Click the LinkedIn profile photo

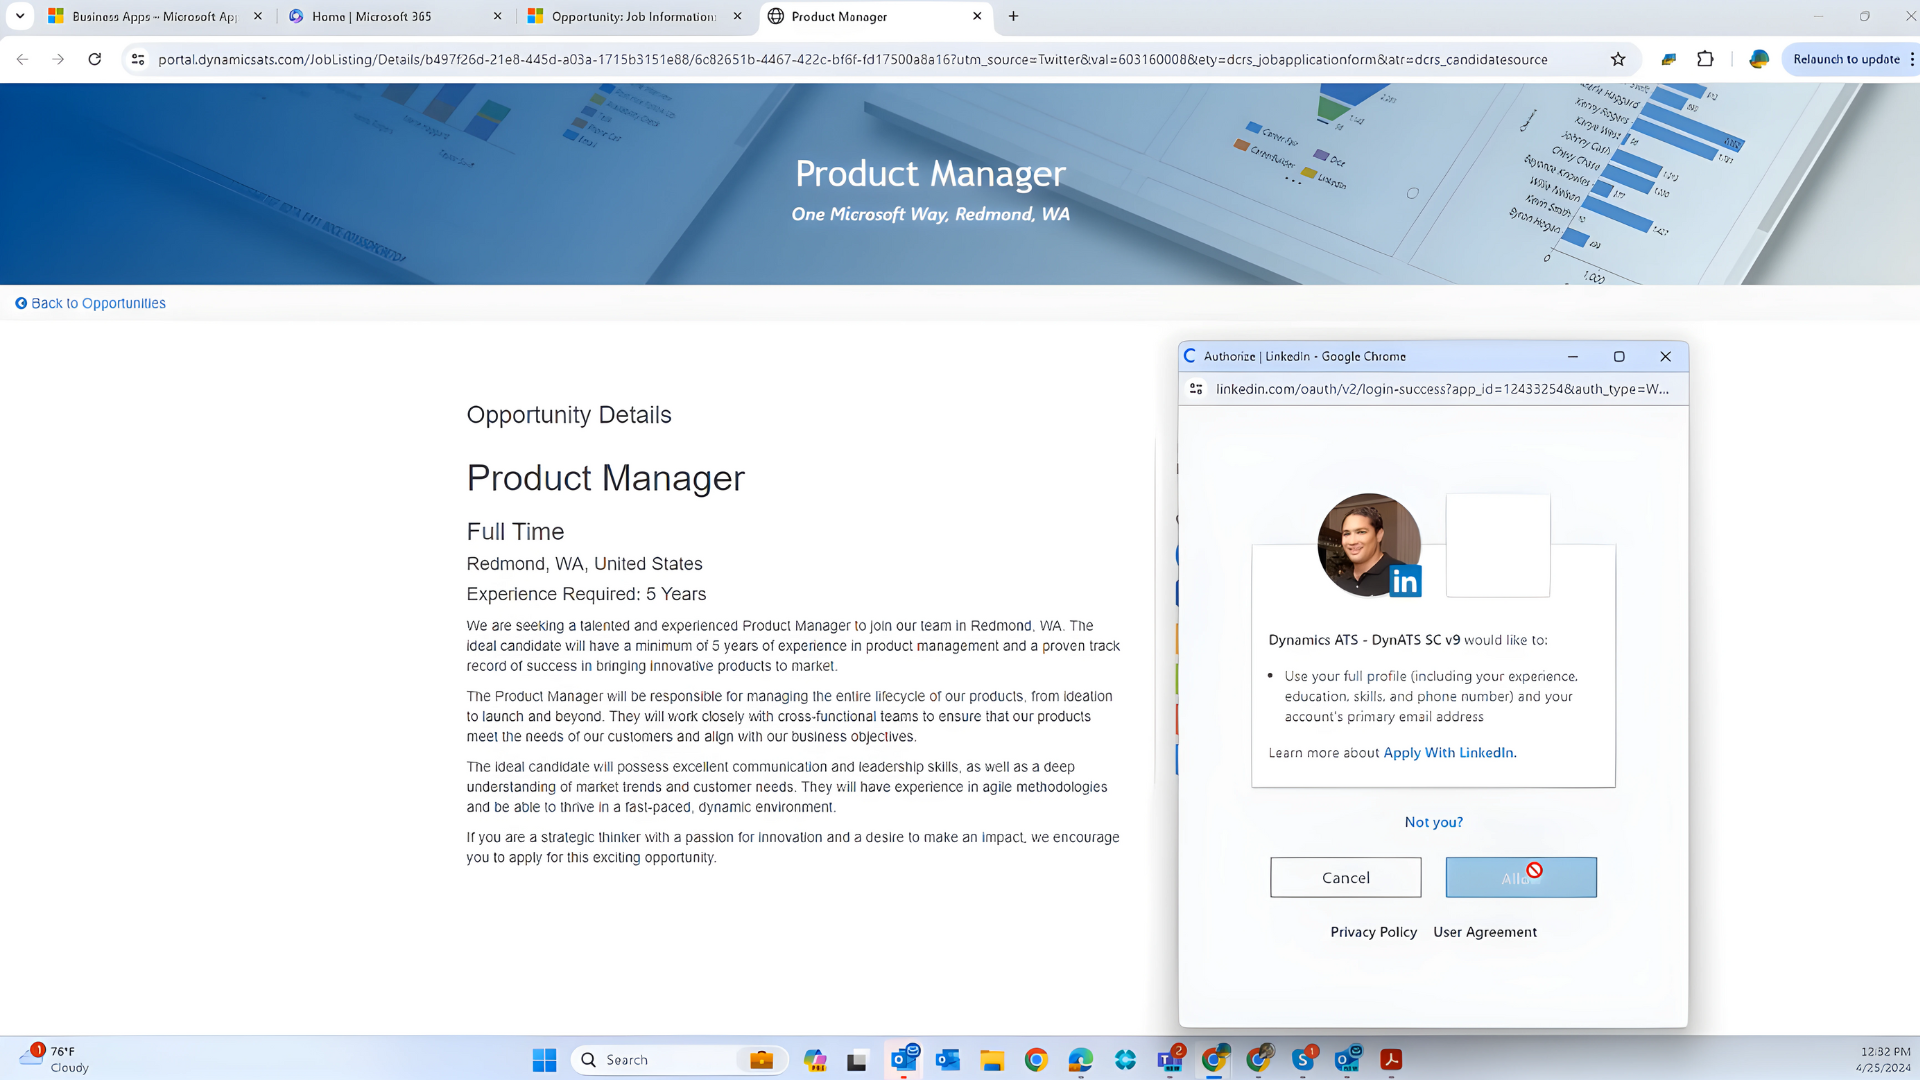click(1368, 545)
